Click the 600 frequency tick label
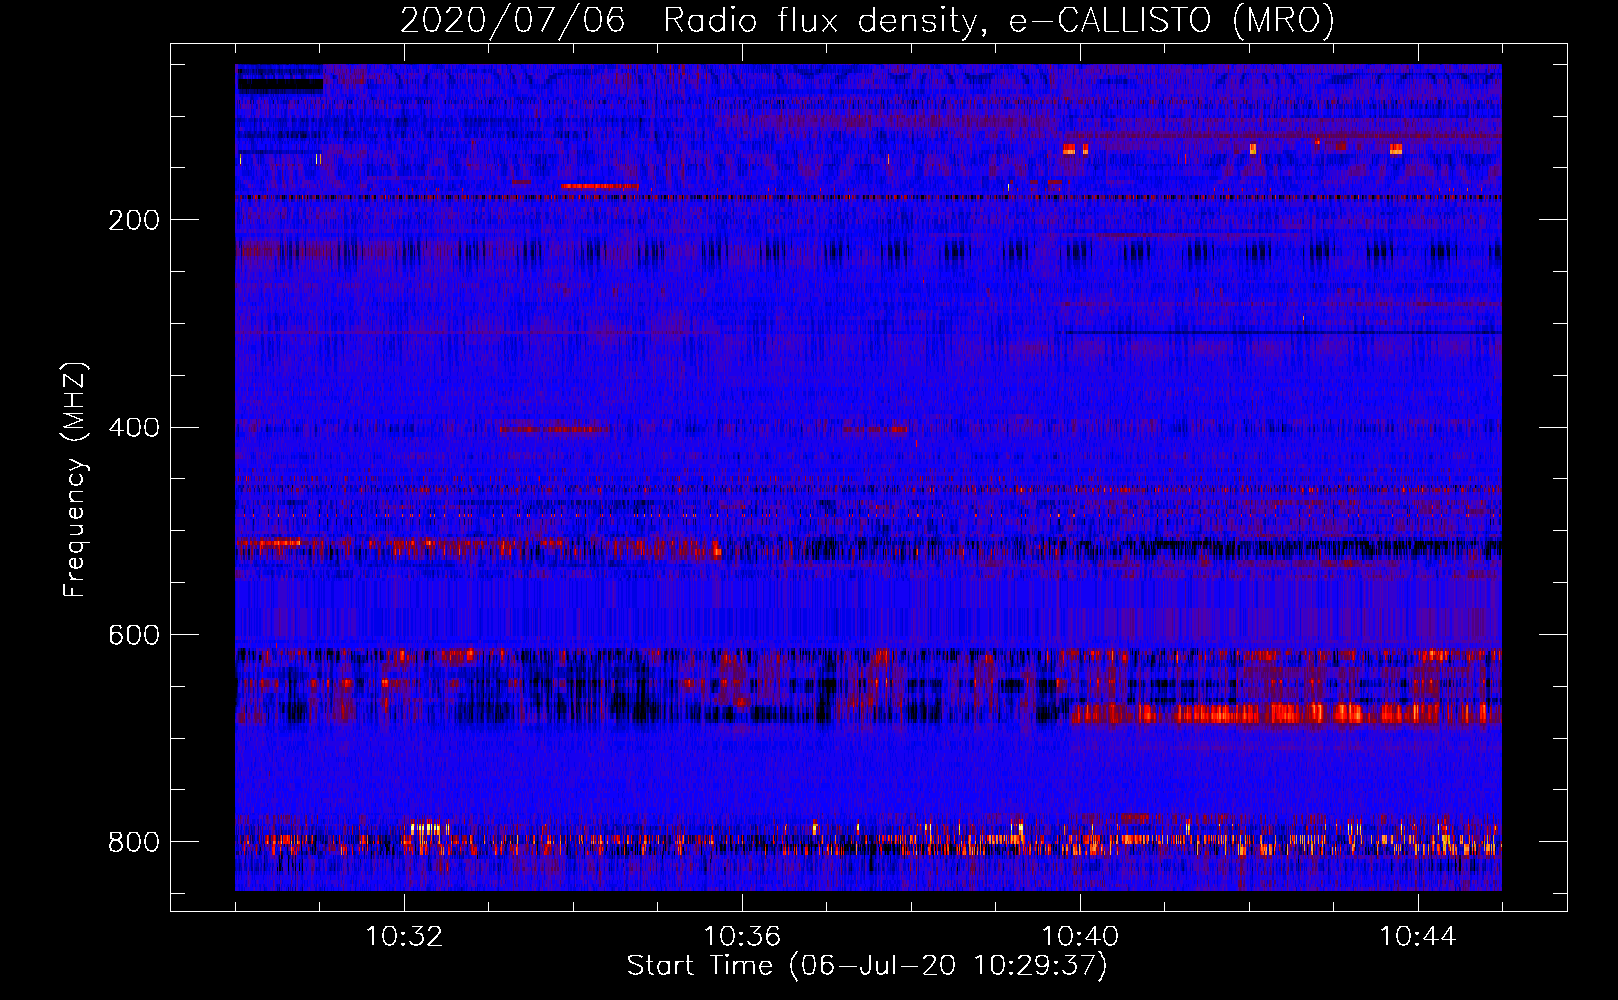Screen dimensions: 1618x1000 (133, 635)
